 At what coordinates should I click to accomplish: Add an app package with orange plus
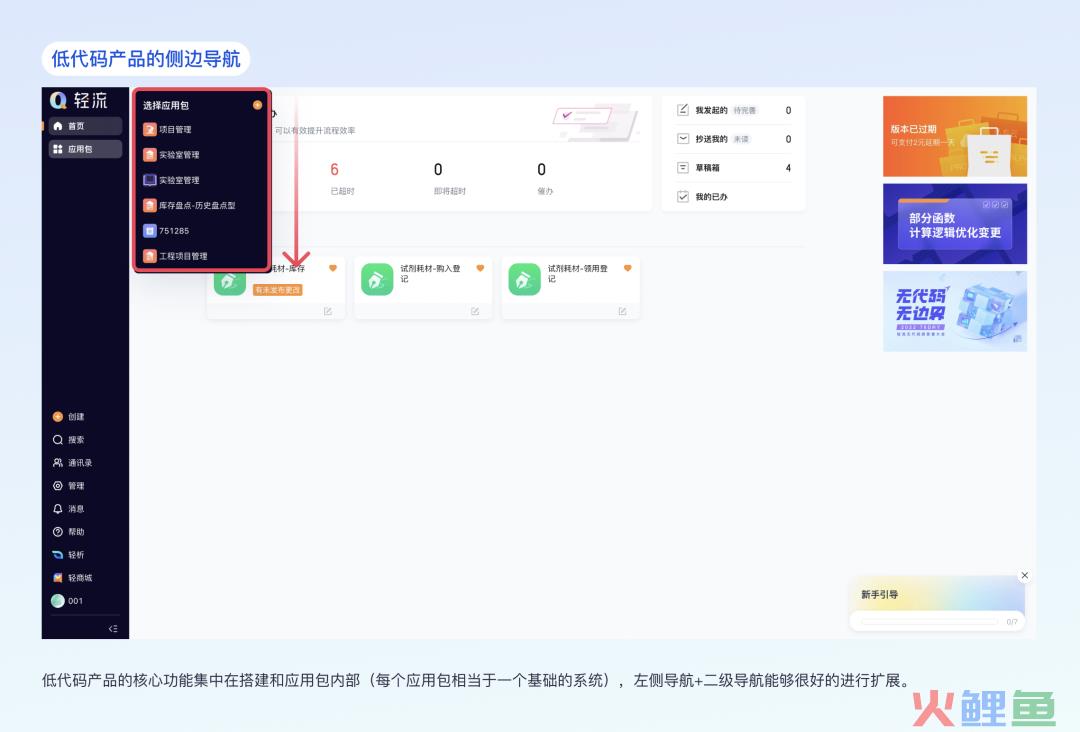tap(257, 105)
